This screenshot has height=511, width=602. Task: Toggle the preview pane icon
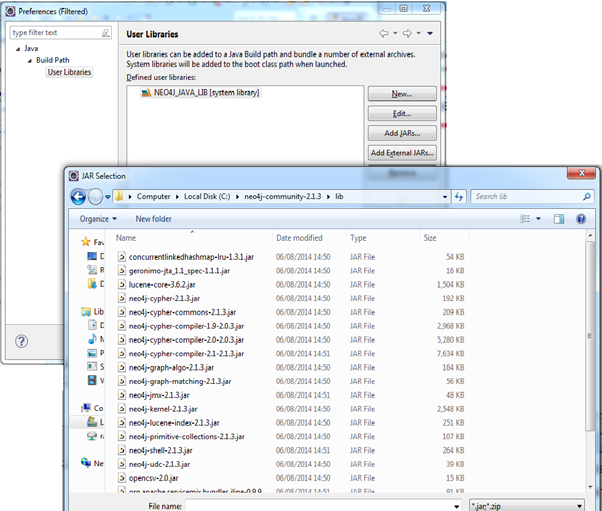pyautogui.click(x=559, y=219)
